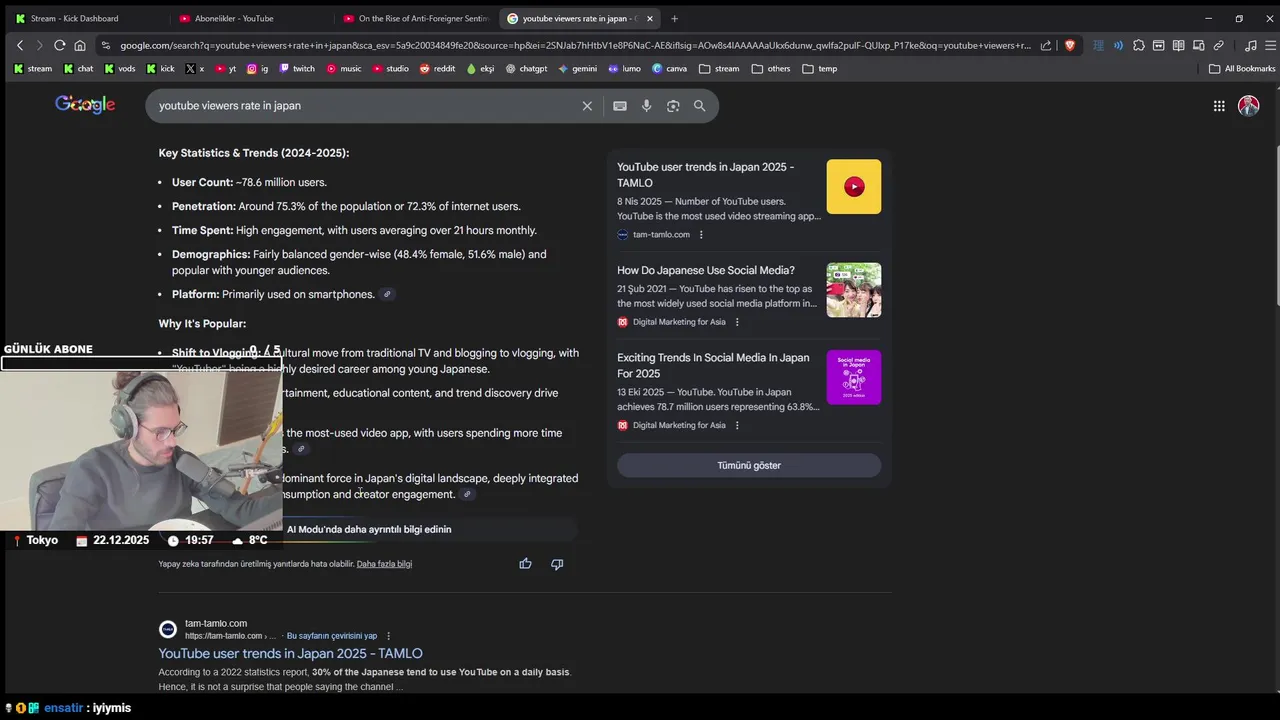
Task: Click AI Modu'nda daha ayrıntılı bilgi edinin
Action: [369, 530]
